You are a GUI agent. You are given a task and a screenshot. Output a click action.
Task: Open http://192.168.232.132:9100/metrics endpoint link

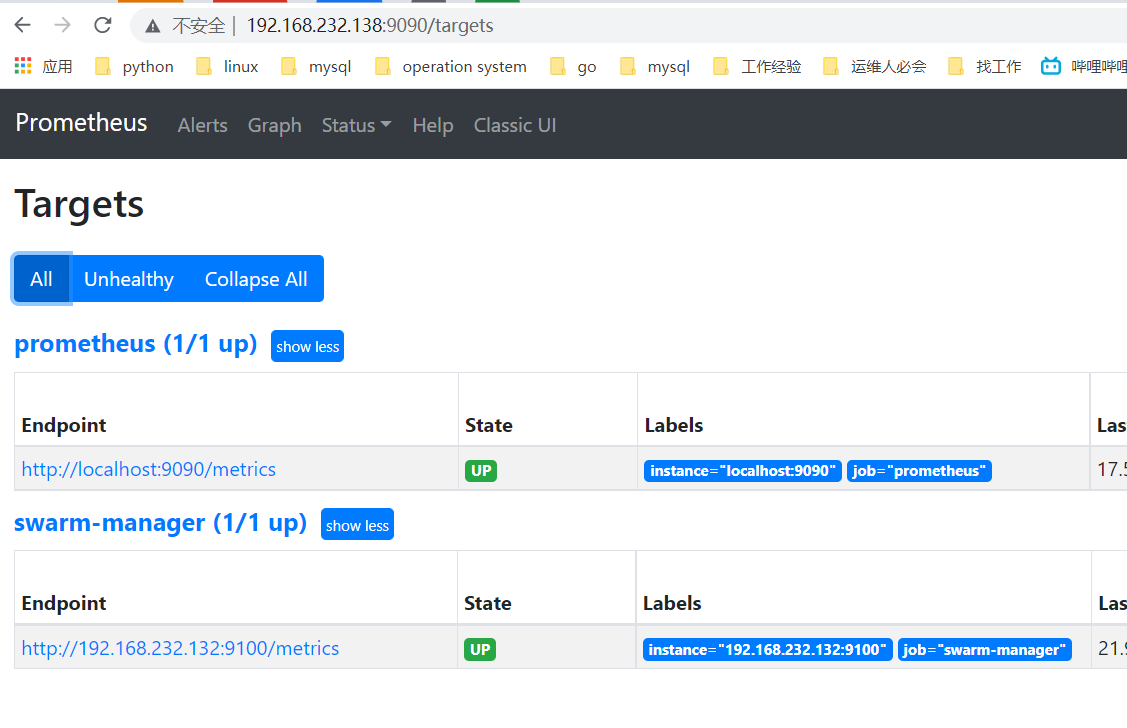[180, 648]
